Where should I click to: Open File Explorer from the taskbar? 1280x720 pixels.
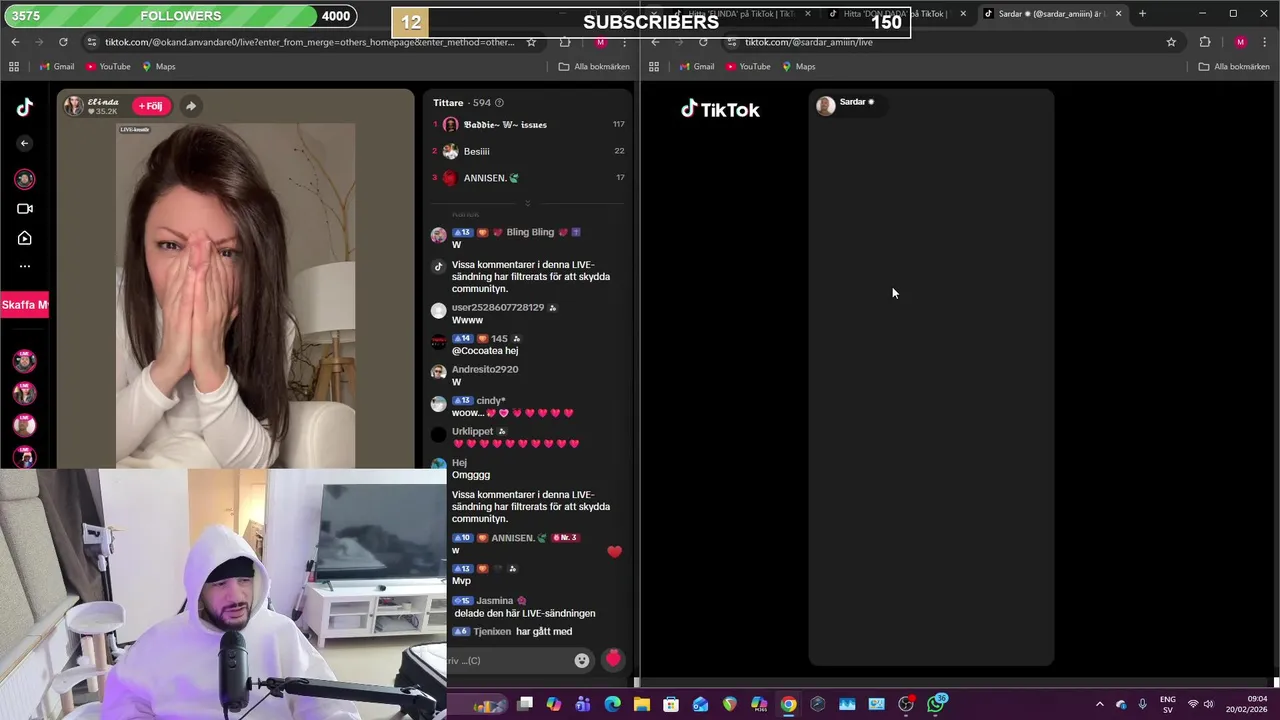pos(642,704)
